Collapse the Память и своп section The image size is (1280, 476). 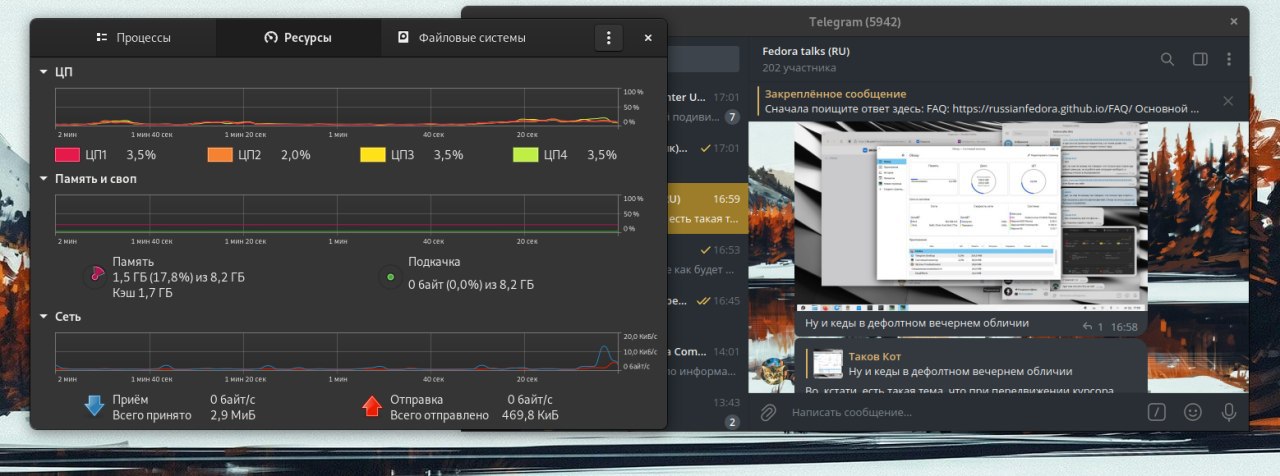[43, 179]
